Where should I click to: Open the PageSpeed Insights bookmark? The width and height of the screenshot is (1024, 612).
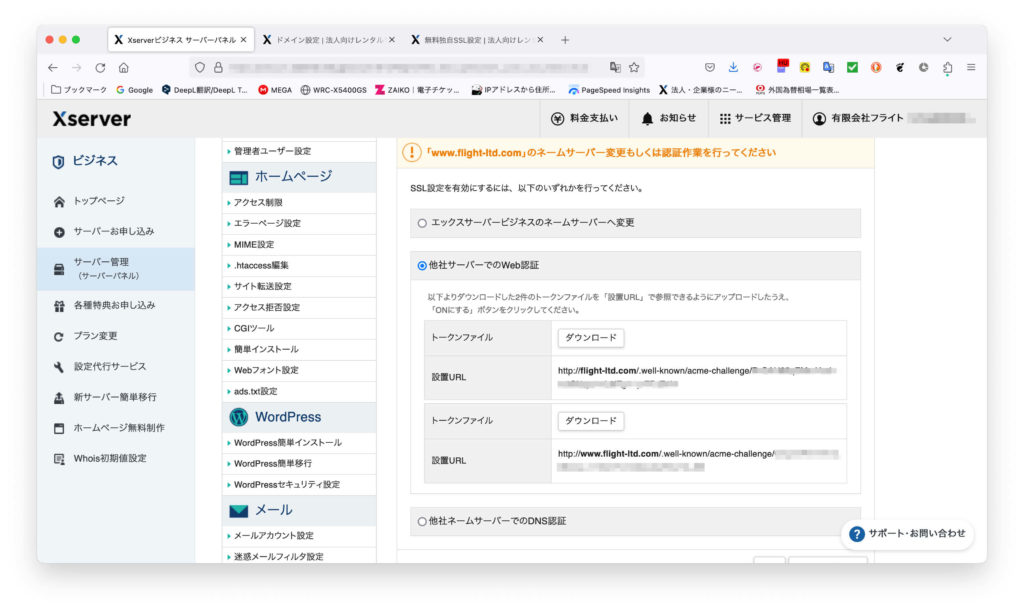click(609, 90)
